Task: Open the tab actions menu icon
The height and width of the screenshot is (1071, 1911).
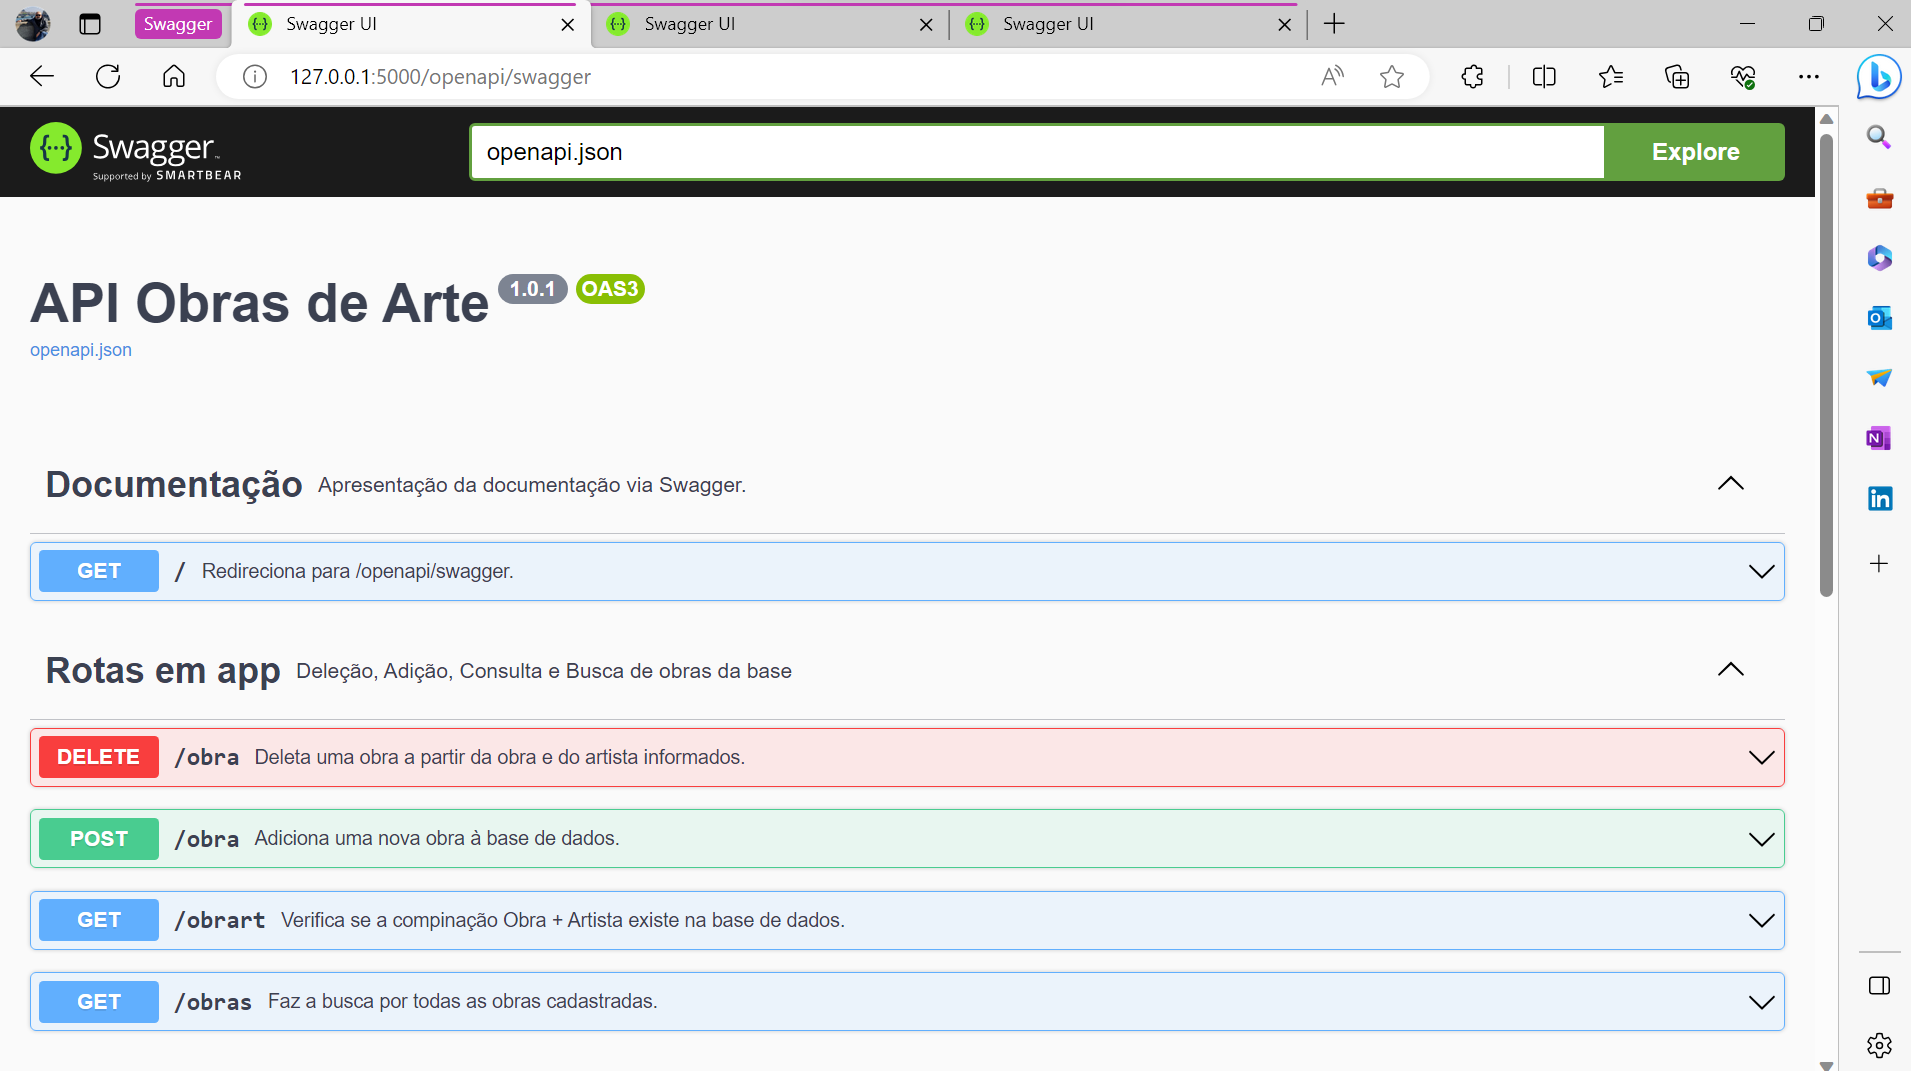Action: pos(90,24)
